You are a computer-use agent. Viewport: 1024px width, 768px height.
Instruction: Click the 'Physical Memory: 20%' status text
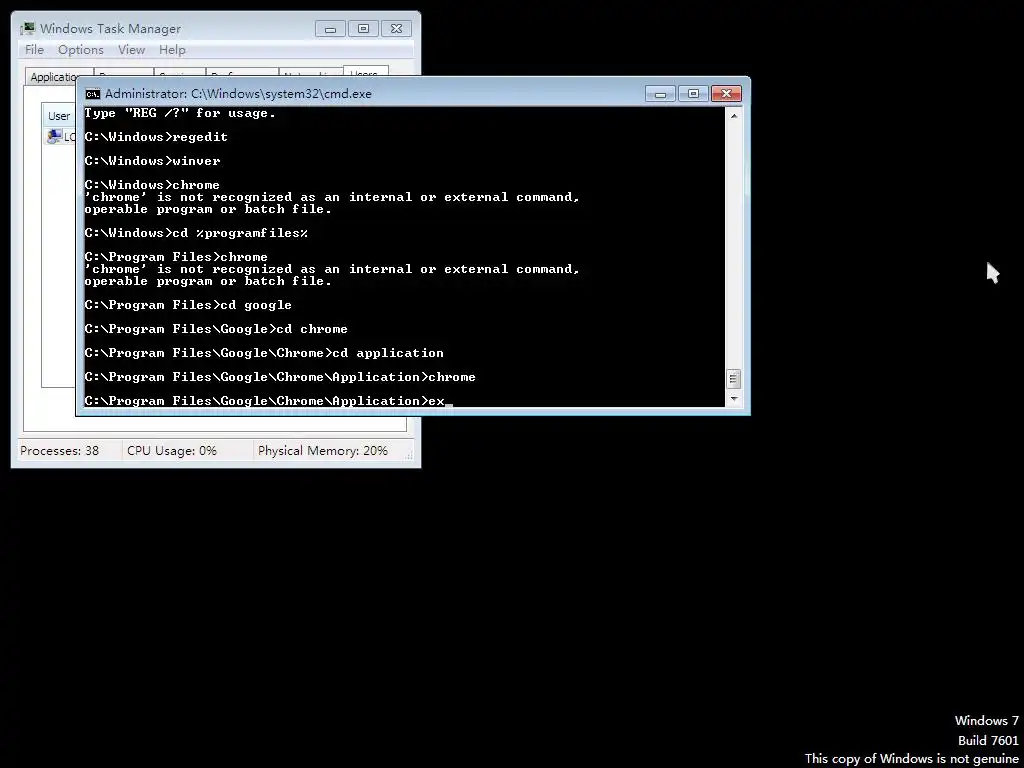(x=323, y=451)
